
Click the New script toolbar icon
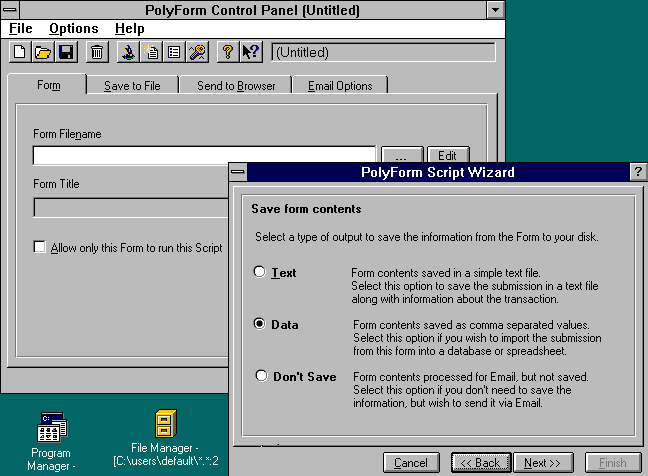[20, 52]
